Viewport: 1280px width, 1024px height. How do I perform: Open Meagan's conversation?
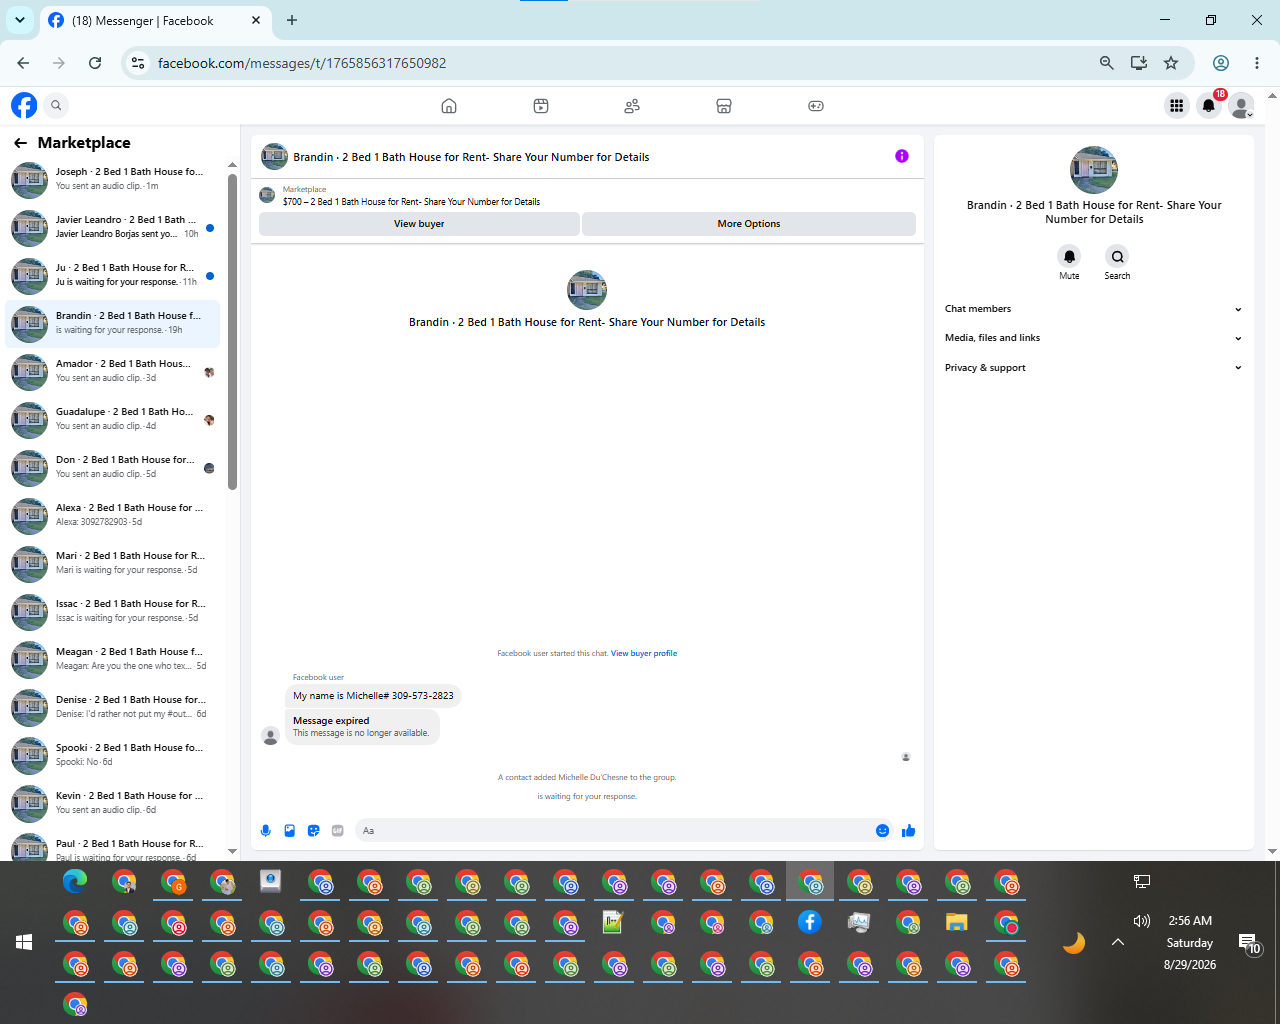click(113, 660)
